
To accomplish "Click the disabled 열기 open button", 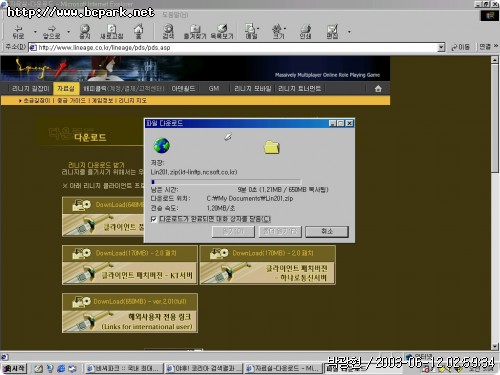I will tap(233, 231).
